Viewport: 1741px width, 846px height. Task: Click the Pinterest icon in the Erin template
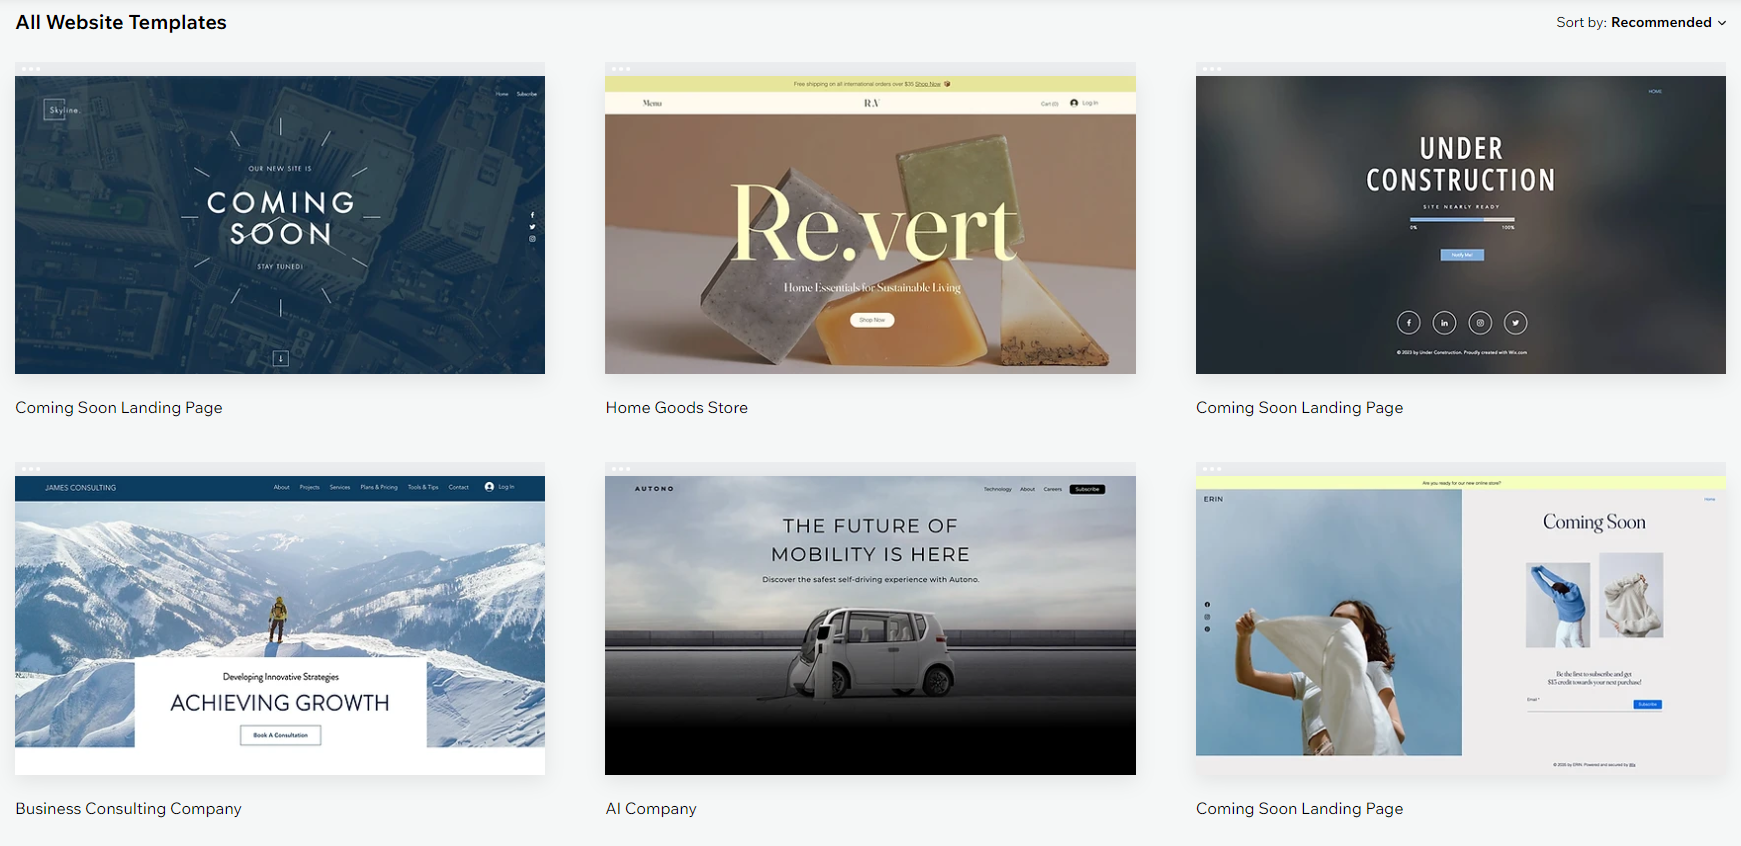coord(1207,629)
